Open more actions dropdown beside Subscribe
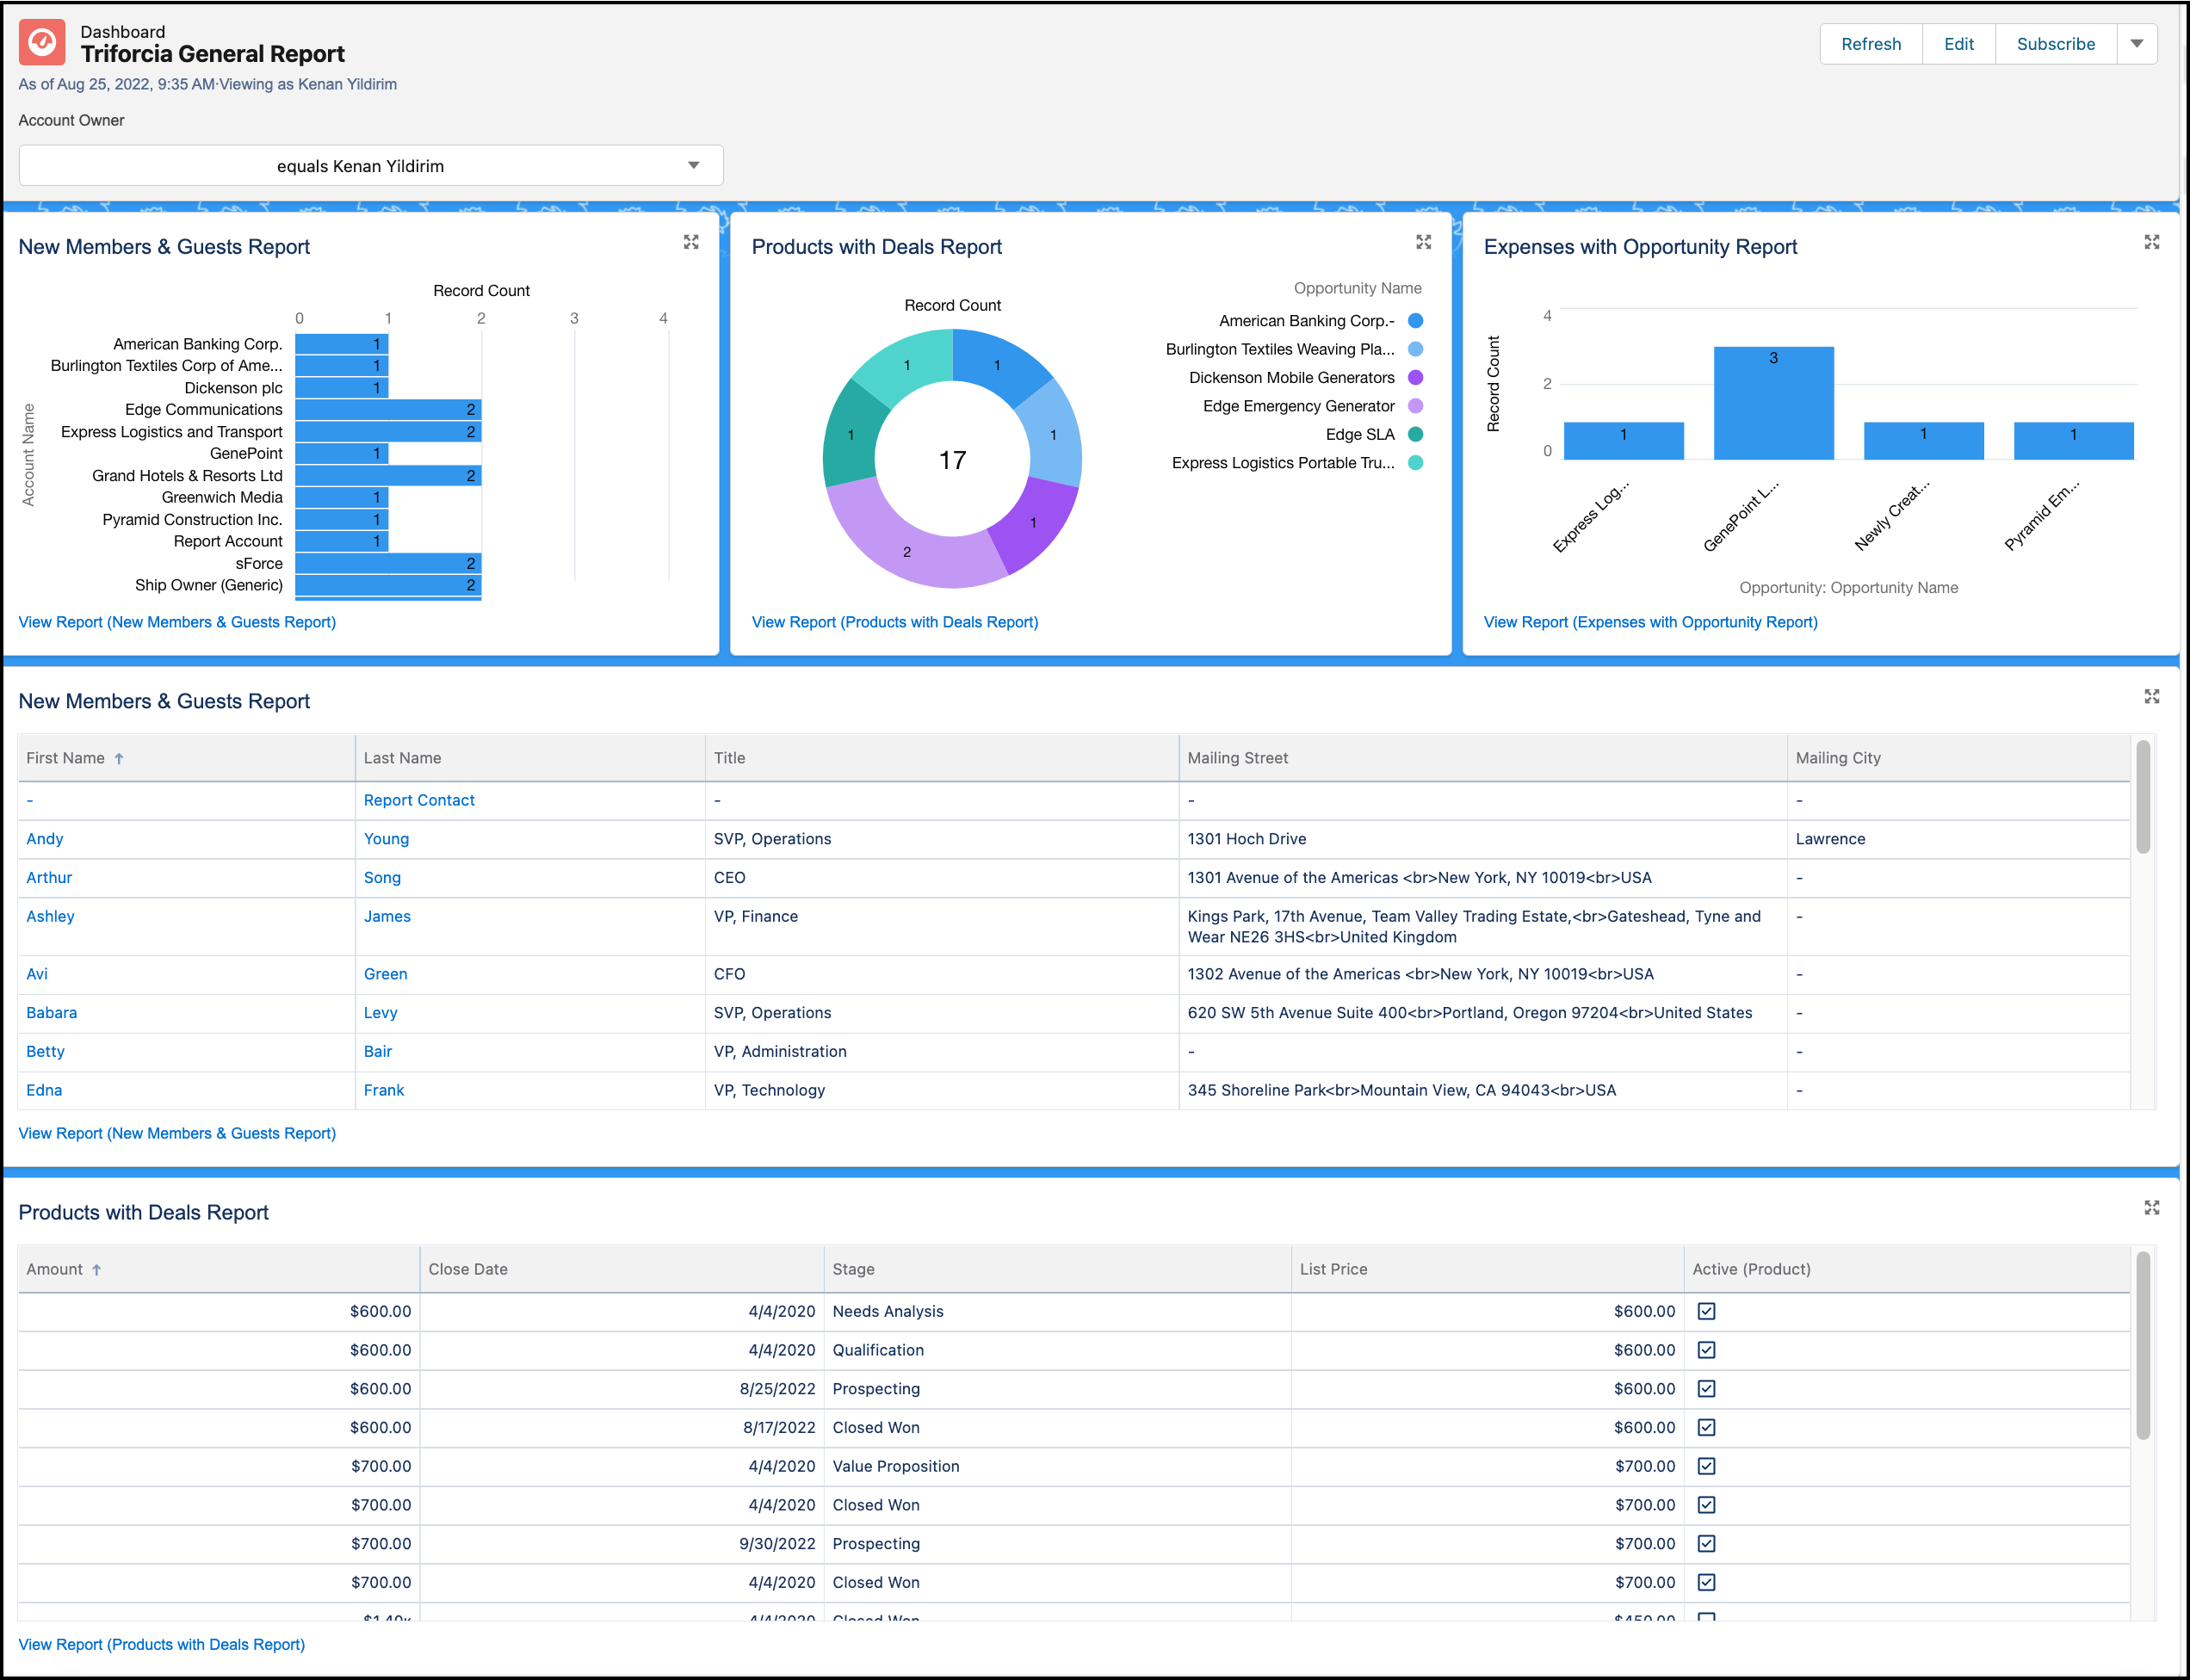2190x1680 pixels. (2136, 44)
